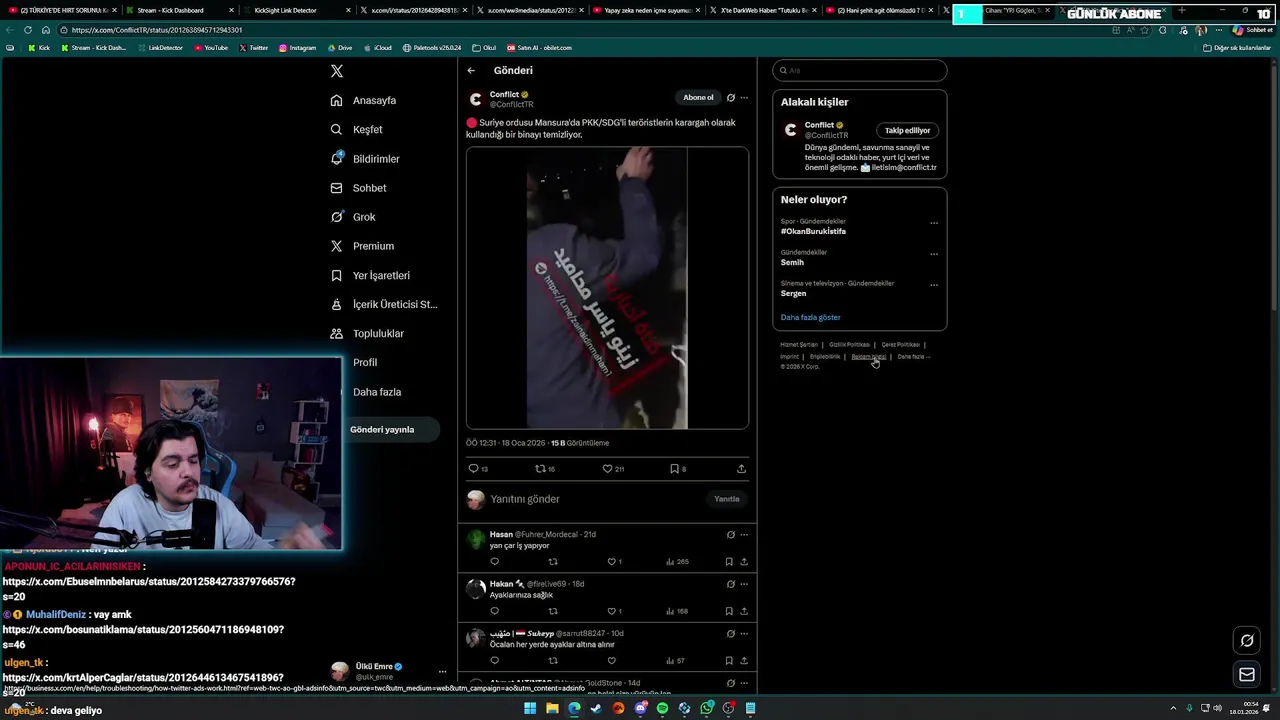Viewport: 1280px width, 720px height.
Task: Click Takip ediliyor button for Conflict
Action: click(907, 130)
